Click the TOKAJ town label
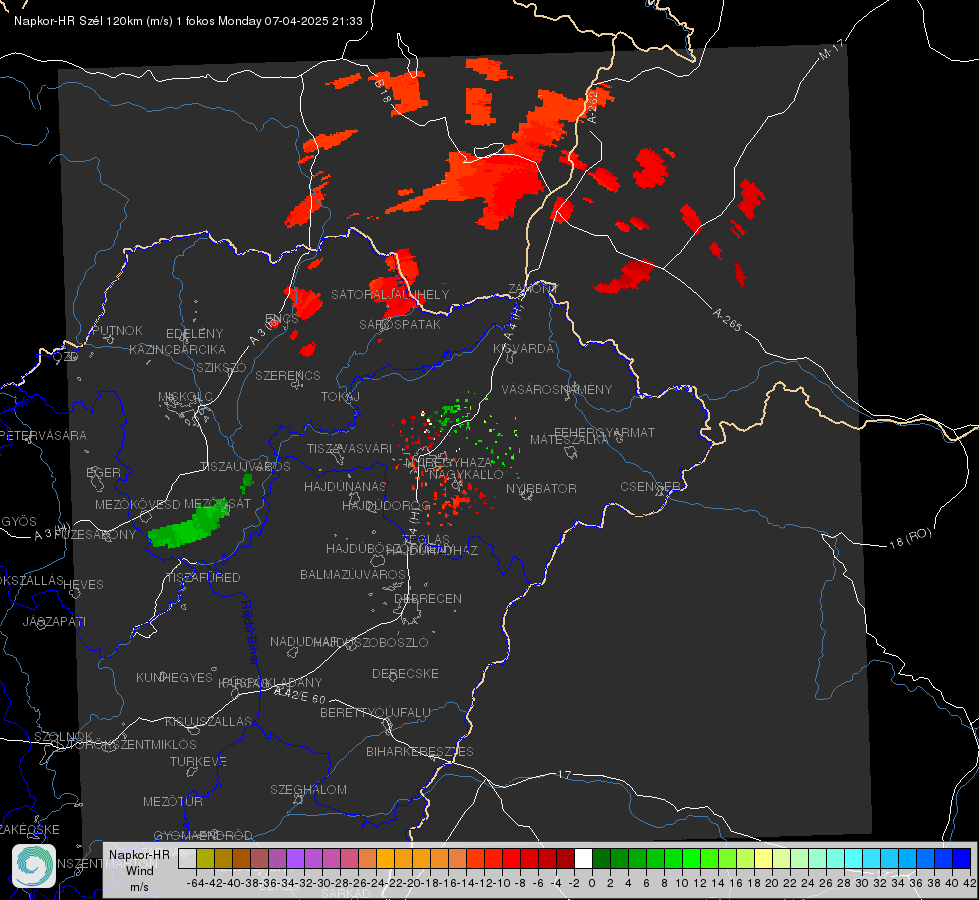Image resolution: width=979 pixels, height=900 pixels. [x=340, y=397]
